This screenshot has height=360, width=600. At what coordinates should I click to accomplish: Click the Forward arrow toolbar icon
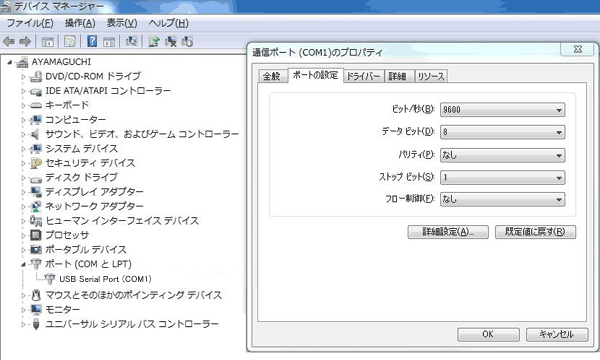click(25, 41)
